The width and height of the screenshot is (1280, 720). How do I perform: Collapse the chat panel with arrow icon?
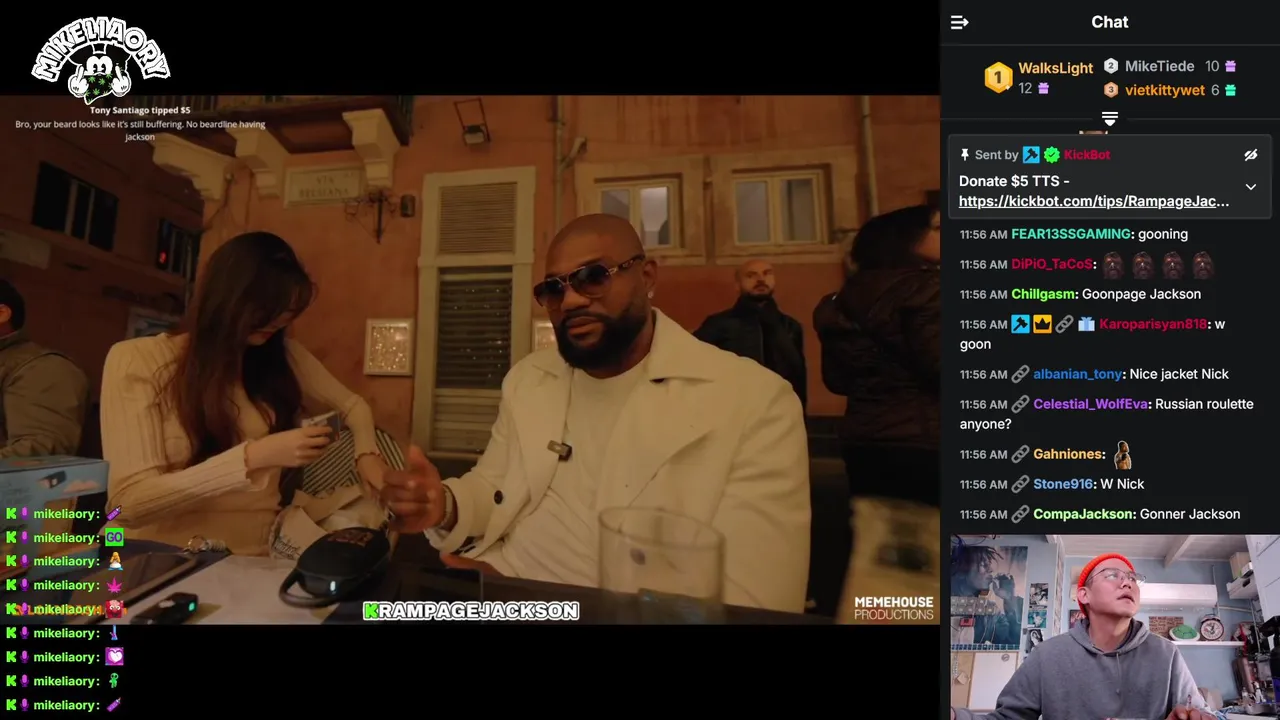click(959, 22)
